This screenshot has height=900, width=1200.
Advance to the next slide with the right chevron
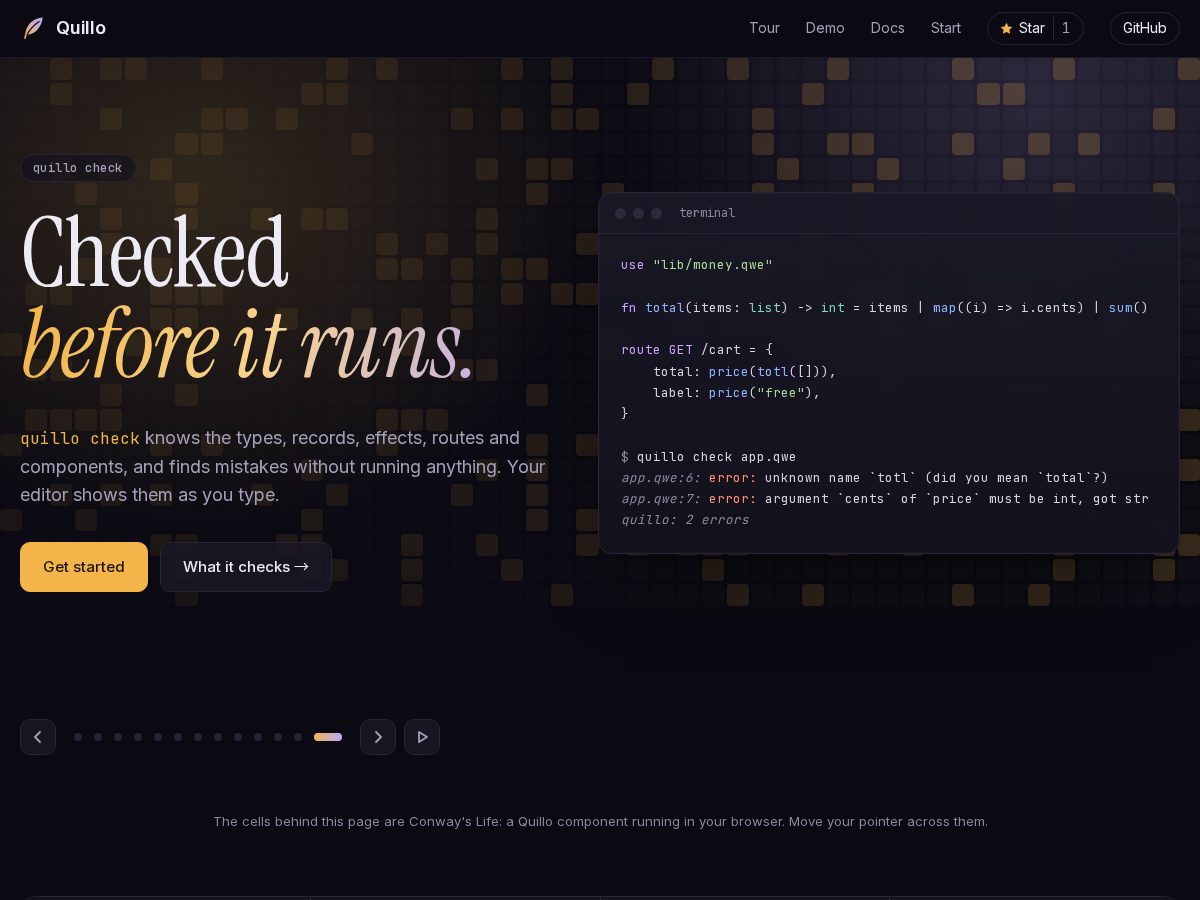point(378,737)
